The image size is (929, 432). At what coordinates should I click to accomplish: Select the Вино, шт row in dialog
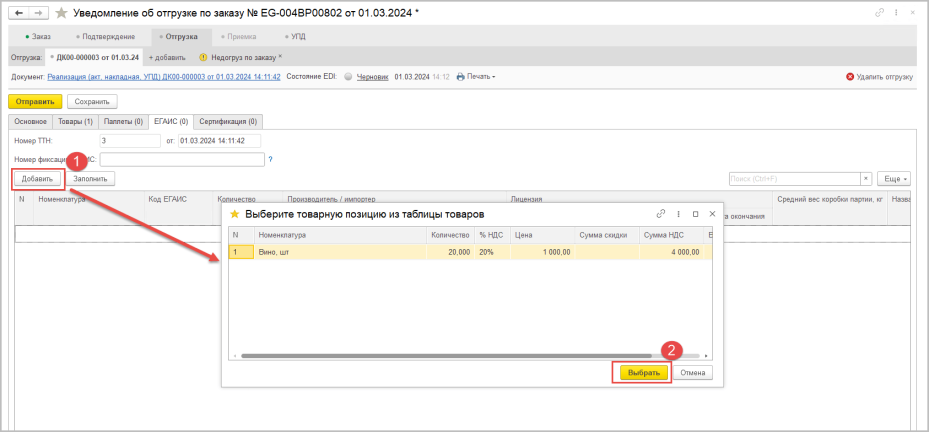coord(470,252)
